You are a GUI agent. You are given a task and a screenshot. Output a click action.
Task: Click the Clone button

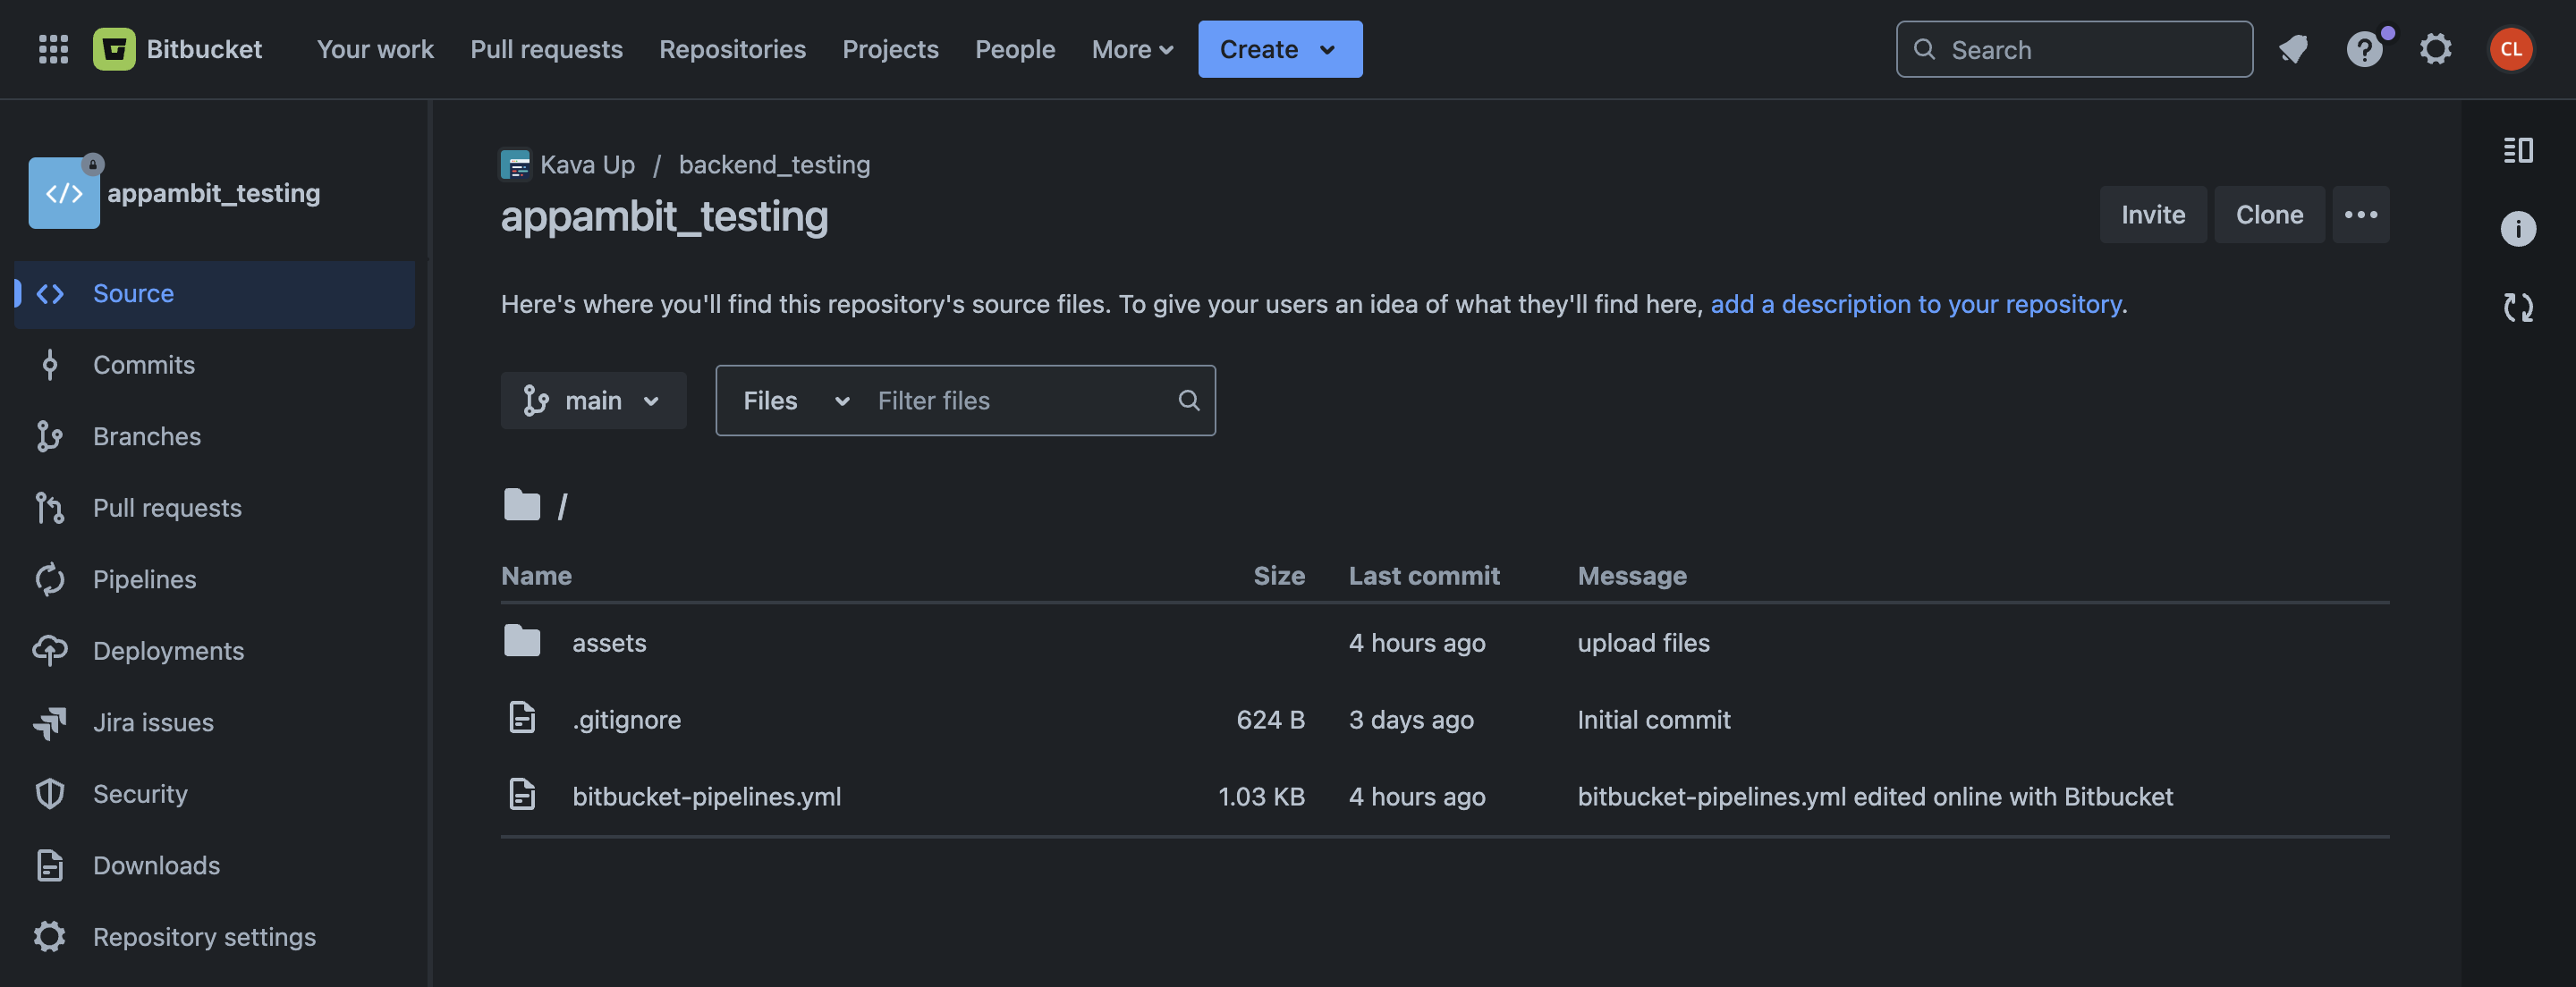click(2268, 215)
